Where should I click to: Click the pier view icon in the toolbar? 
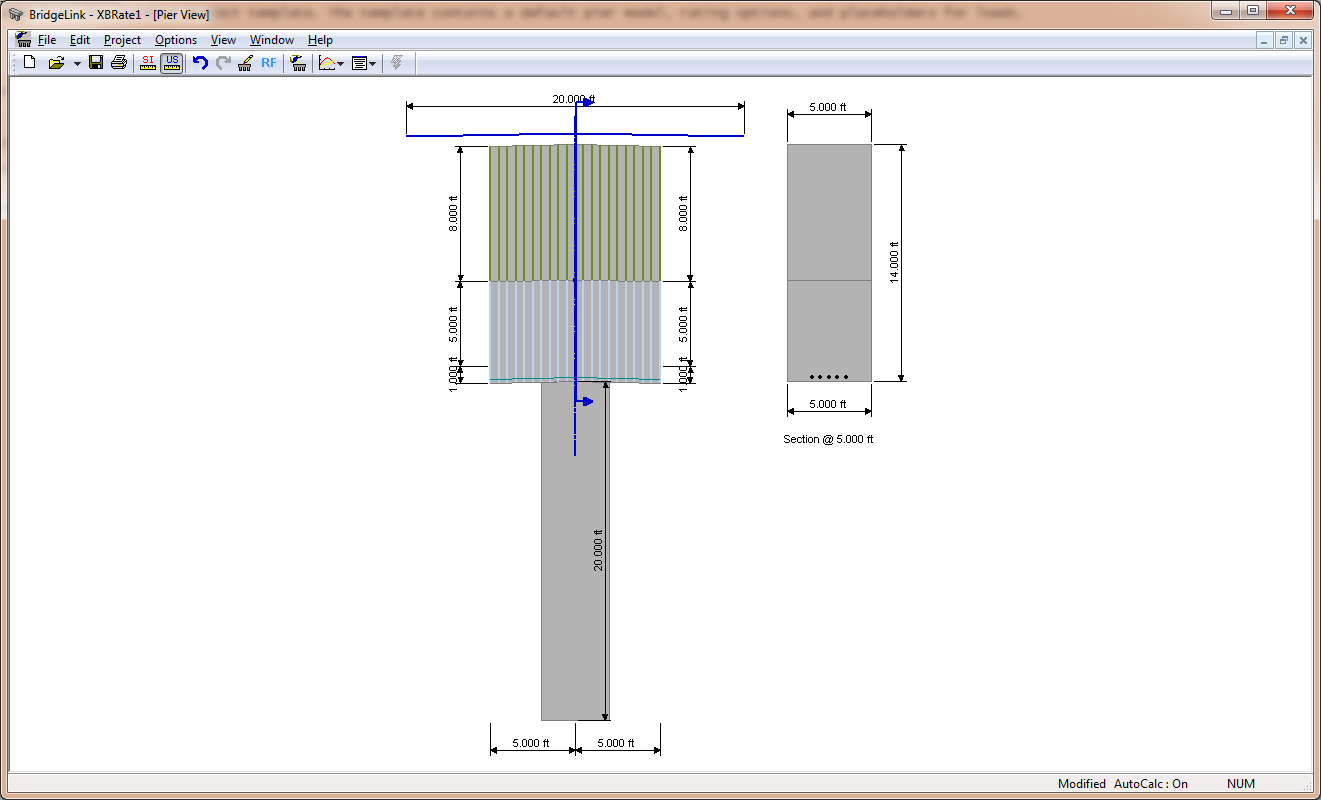click(298, 63)
